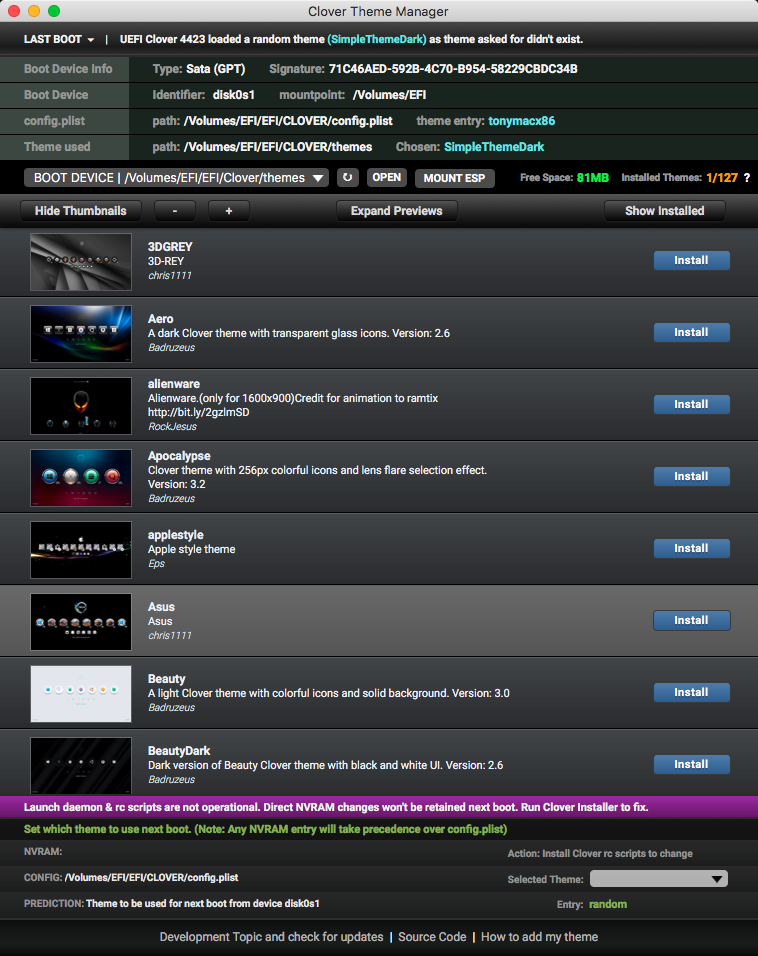
Task: Open the alienware theme thumbnail
Action: [81, 405]
